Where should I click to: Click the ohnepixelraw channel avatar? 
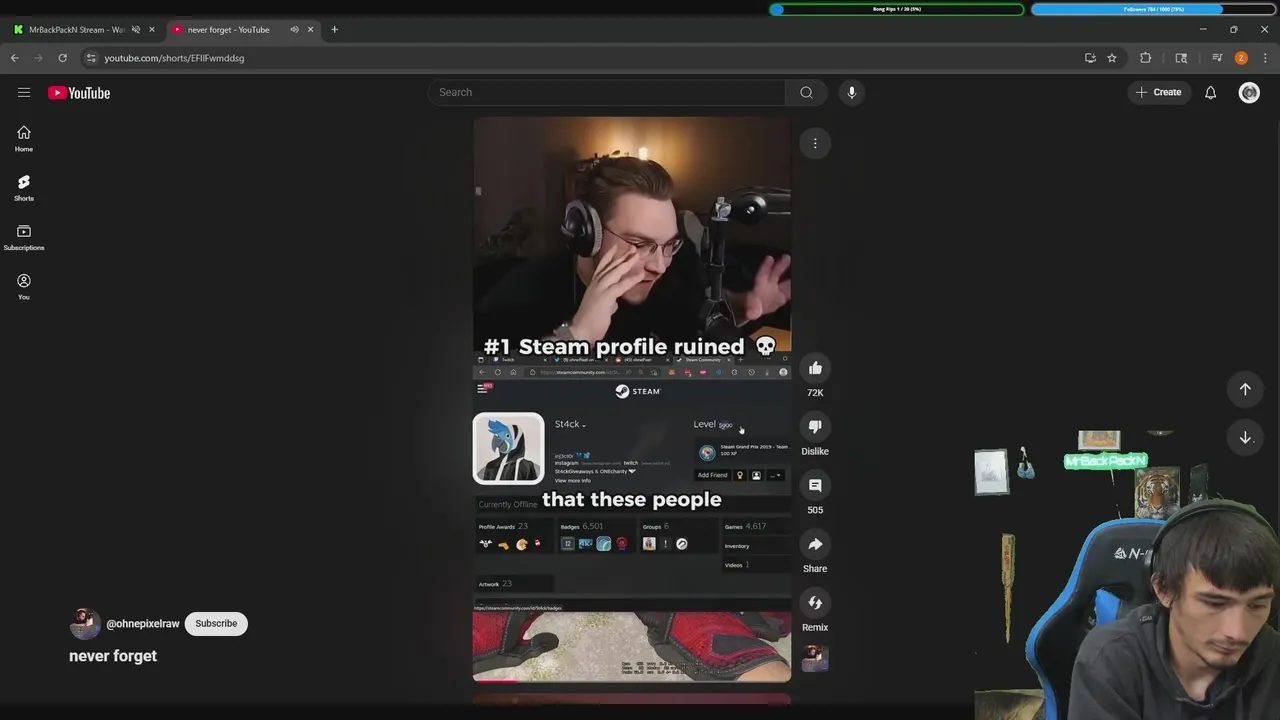85,623
